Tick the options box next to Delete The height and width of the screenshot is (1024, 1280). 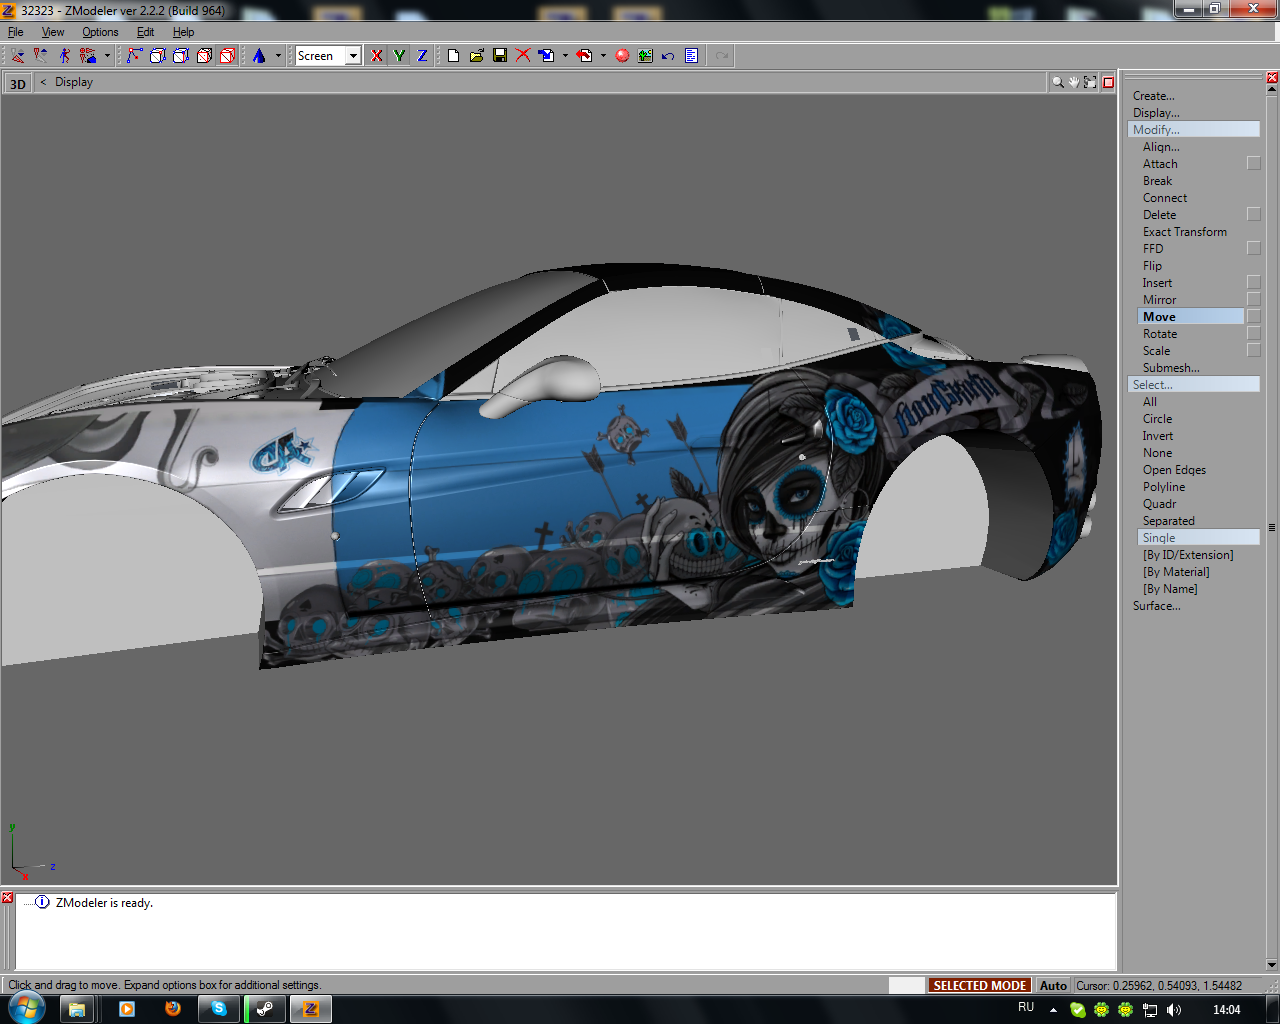tap(1254, 214)
